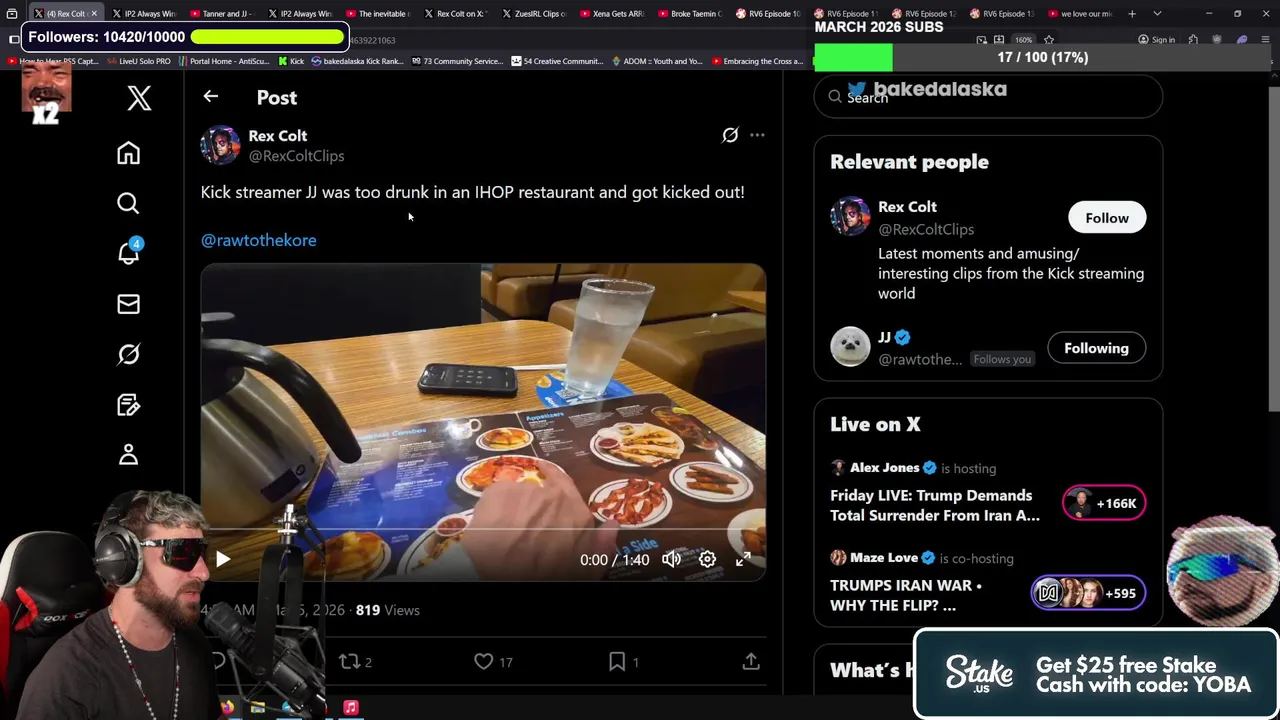Open Embracing the Cross bookmark

point(756,61)
